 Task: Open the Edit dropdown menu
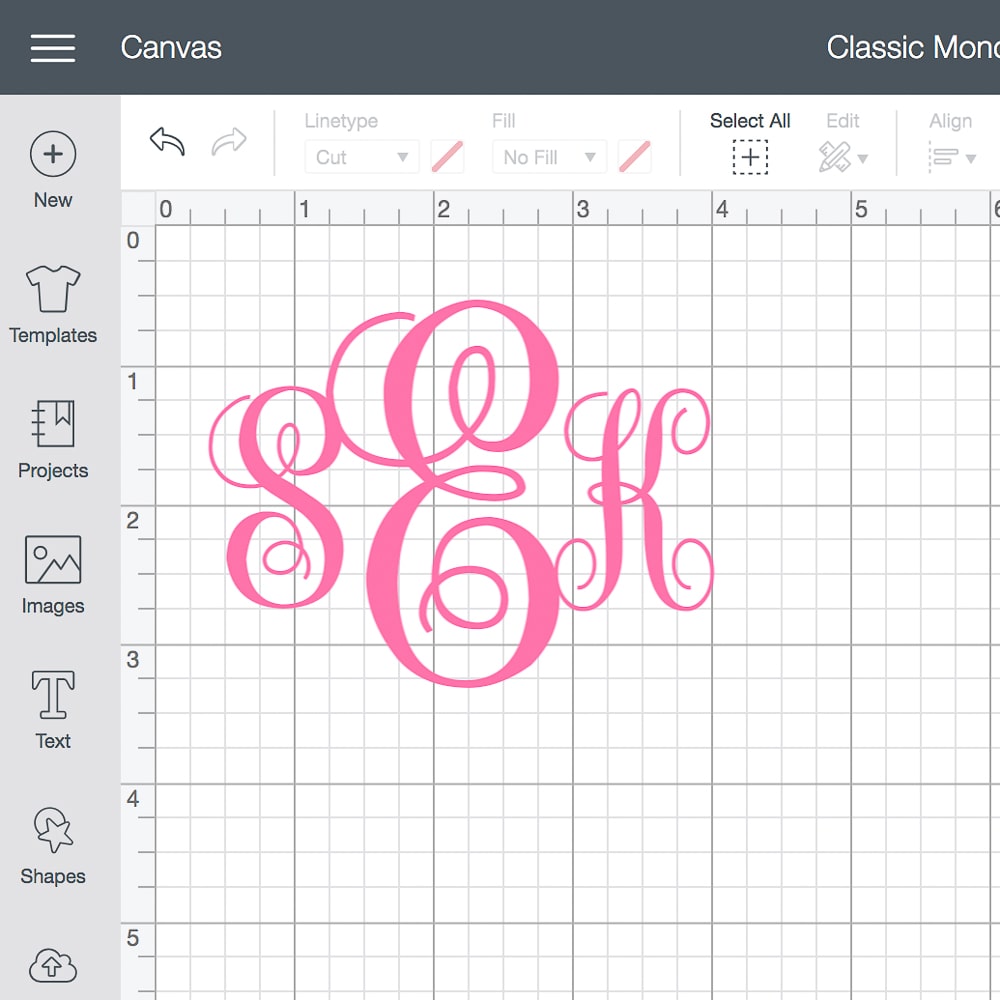[x=843, y=157]
